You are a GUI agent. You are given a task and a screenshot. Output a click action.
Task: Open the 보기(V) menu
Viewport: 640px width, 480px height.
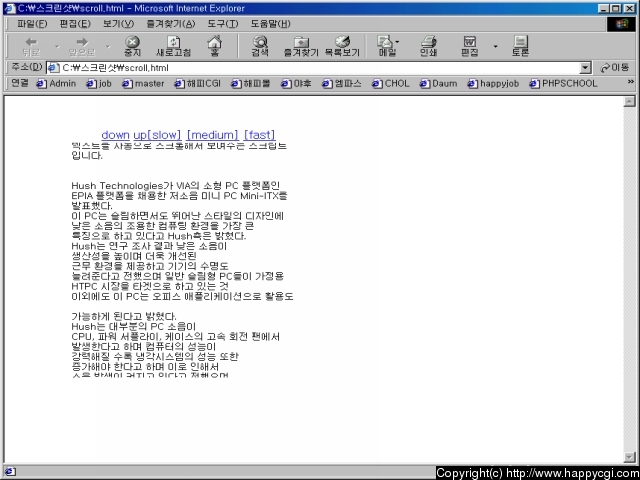coord(118,24)
